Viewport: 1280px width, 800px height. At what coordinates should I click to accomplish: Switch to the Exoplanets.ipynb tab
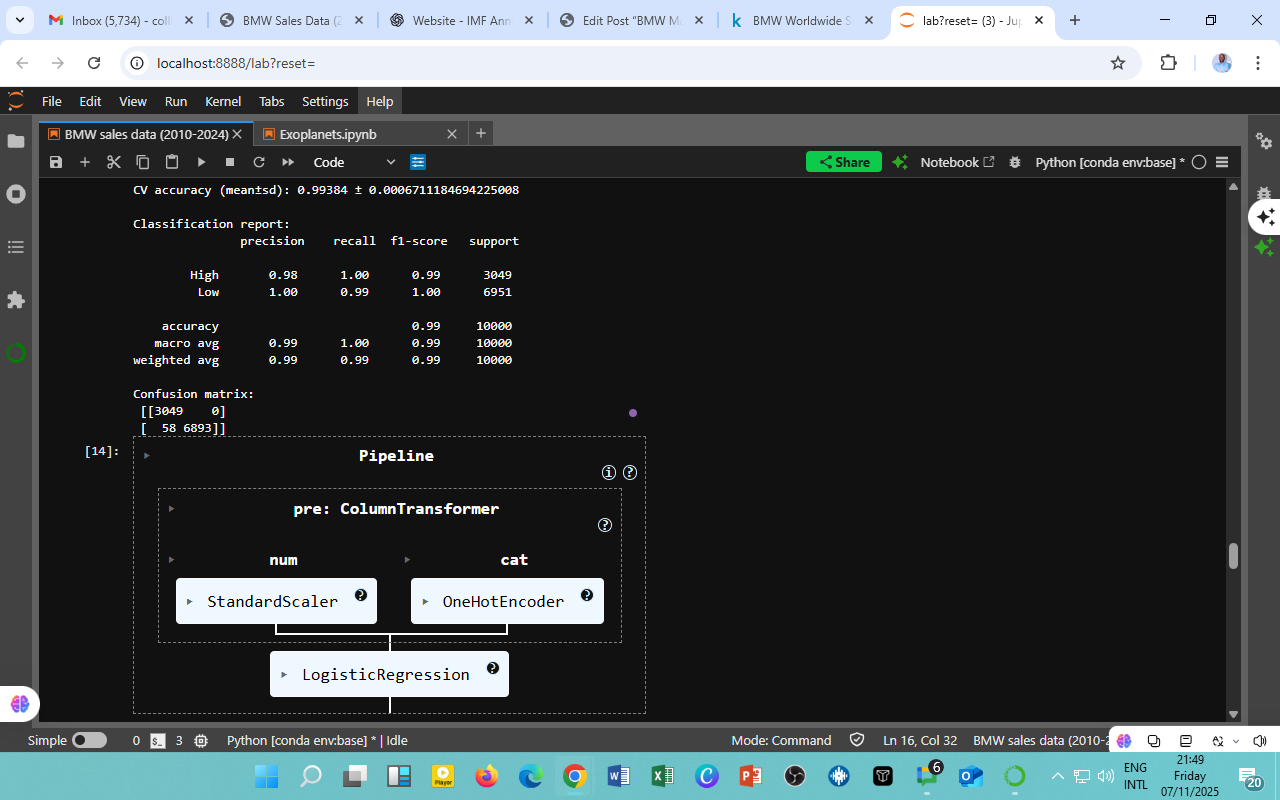[x=328, y=134]
